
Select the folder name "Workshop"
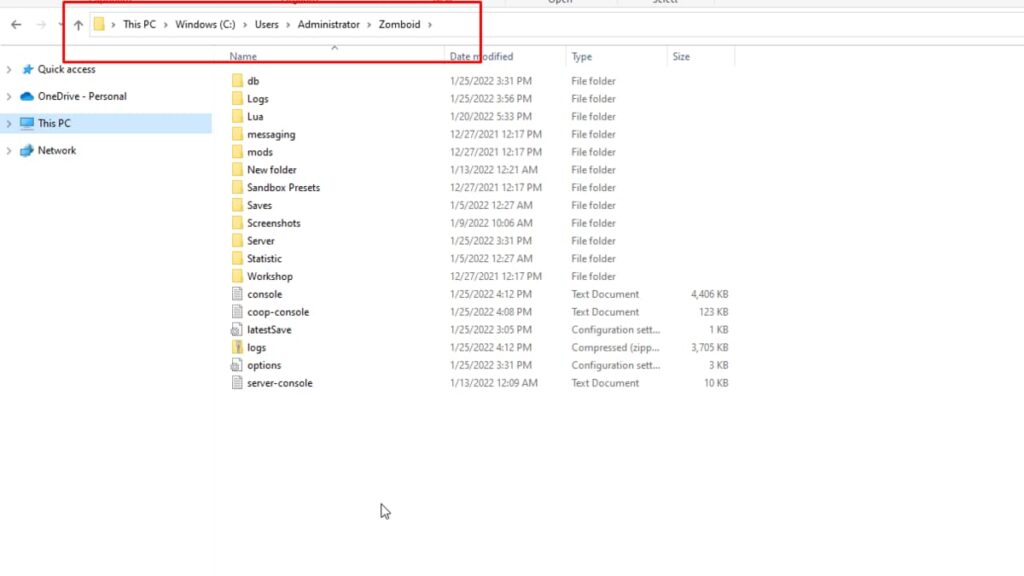pos(270,276)
